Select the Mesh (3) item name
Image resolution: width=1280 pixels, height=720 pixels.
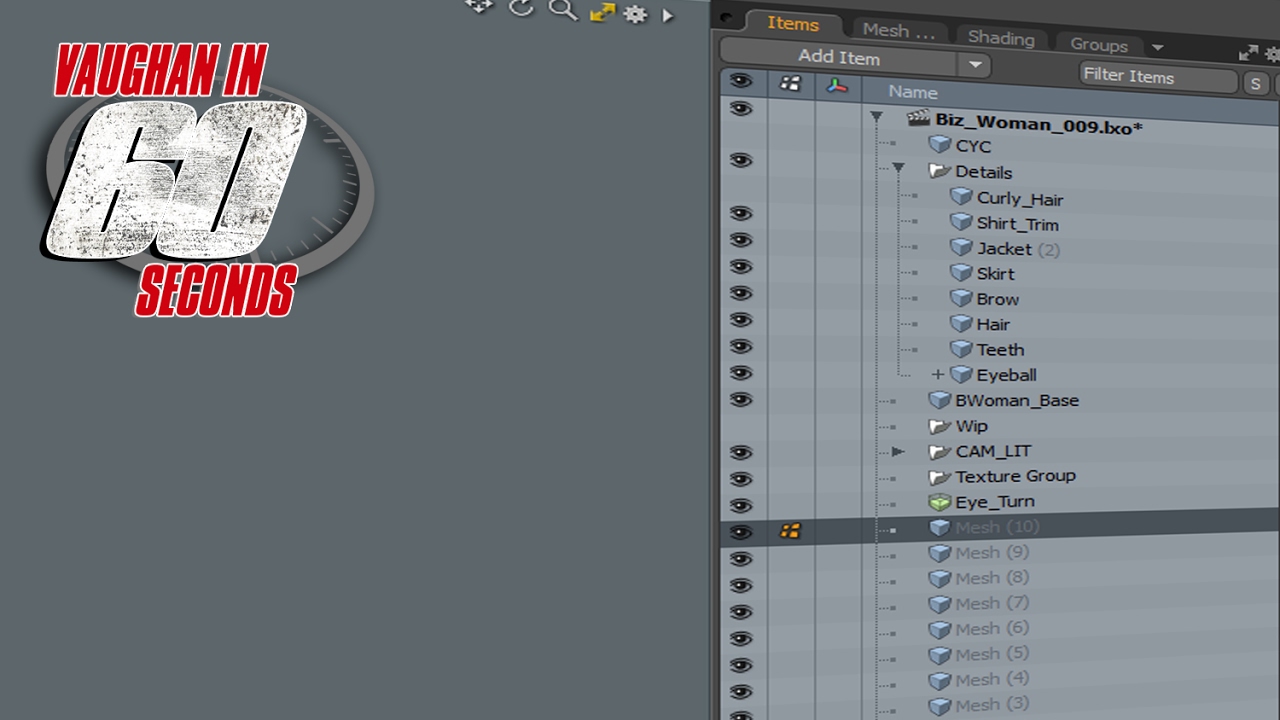(x=992, y=705)
